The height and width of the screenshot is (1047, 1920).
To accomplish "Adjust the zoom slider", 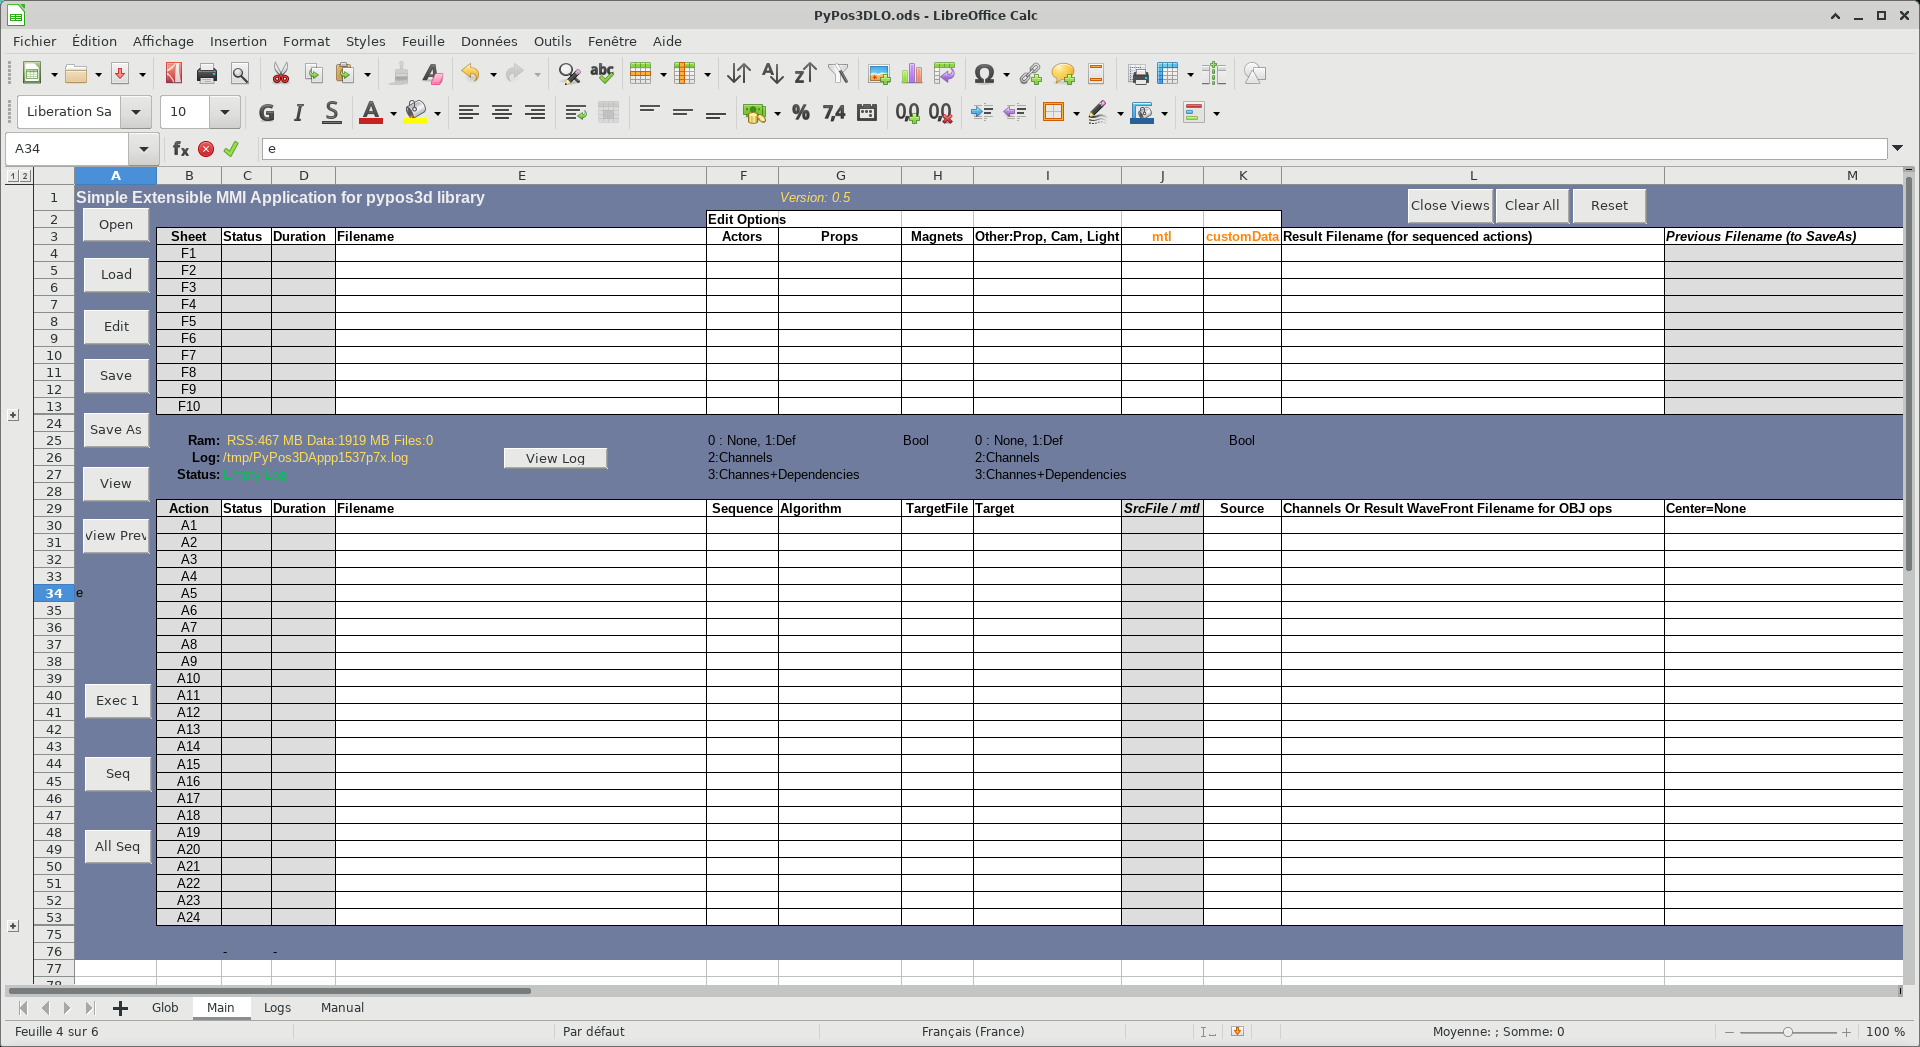I will [1785, 1031].
